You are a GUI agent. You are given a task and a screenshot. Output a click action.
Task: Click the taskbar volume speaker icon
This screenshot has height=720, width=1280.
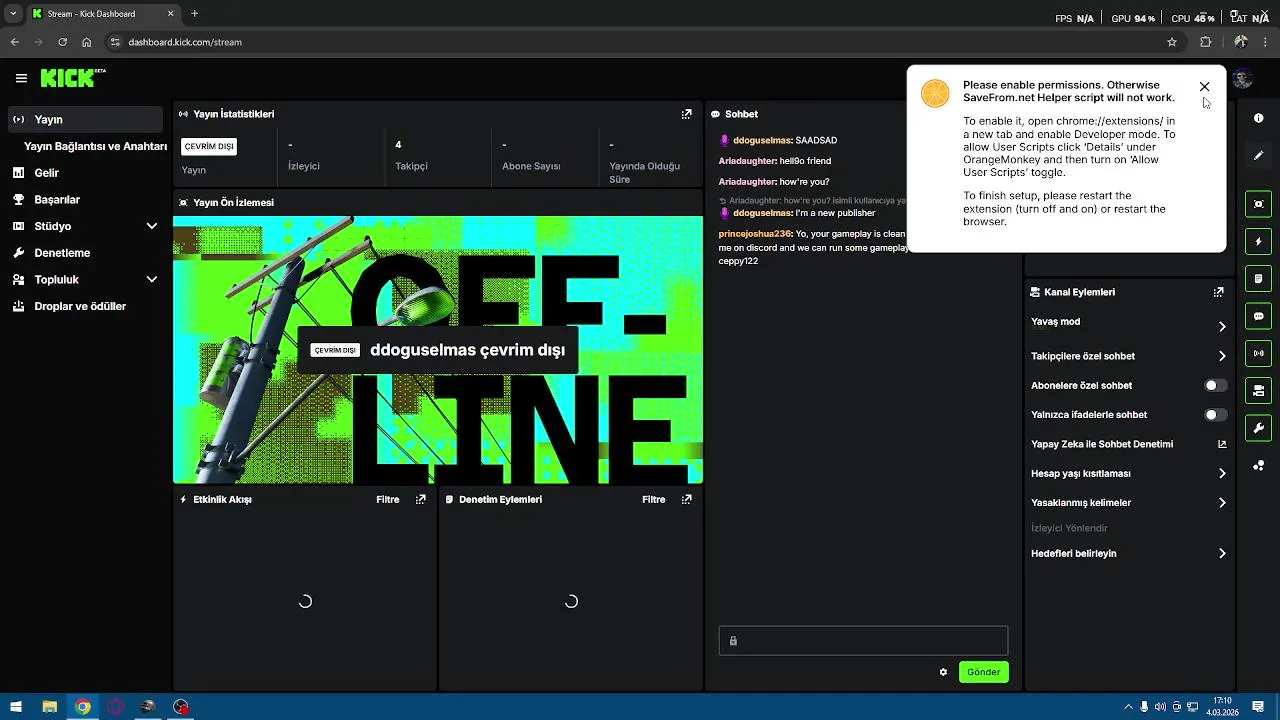pos(1160,707)
